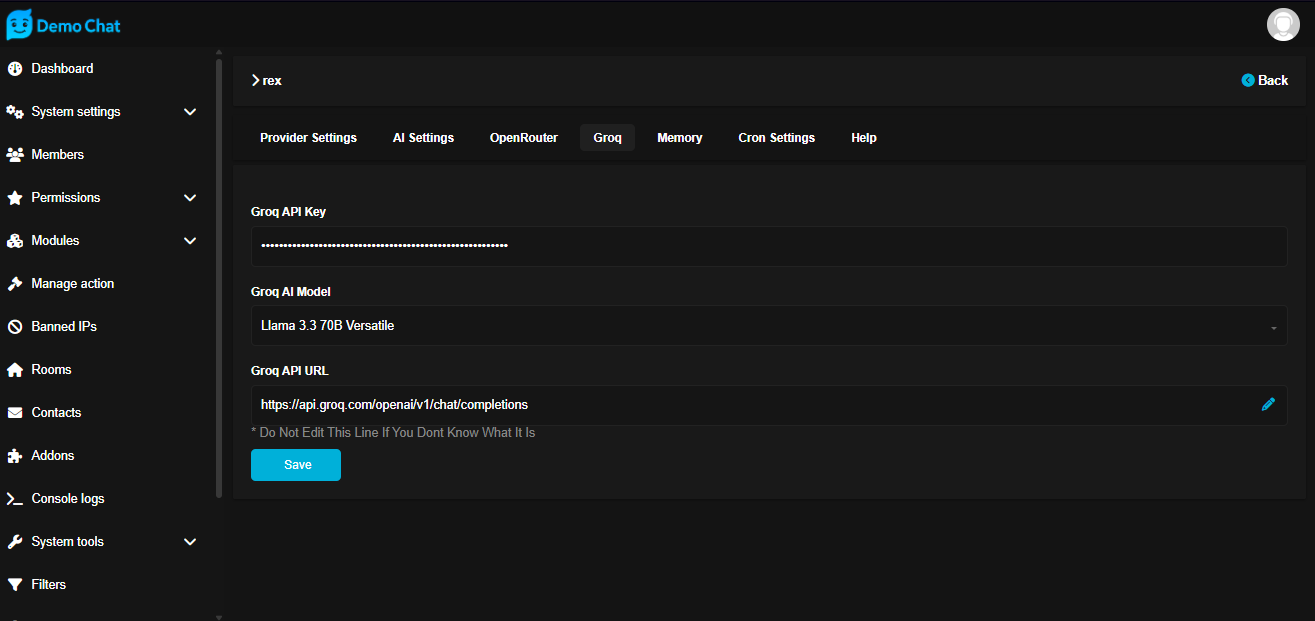The height and width of the screenshot is (621, 1315).
Task: Open the Cron Settings tab
Action: [x=776, y=138]
